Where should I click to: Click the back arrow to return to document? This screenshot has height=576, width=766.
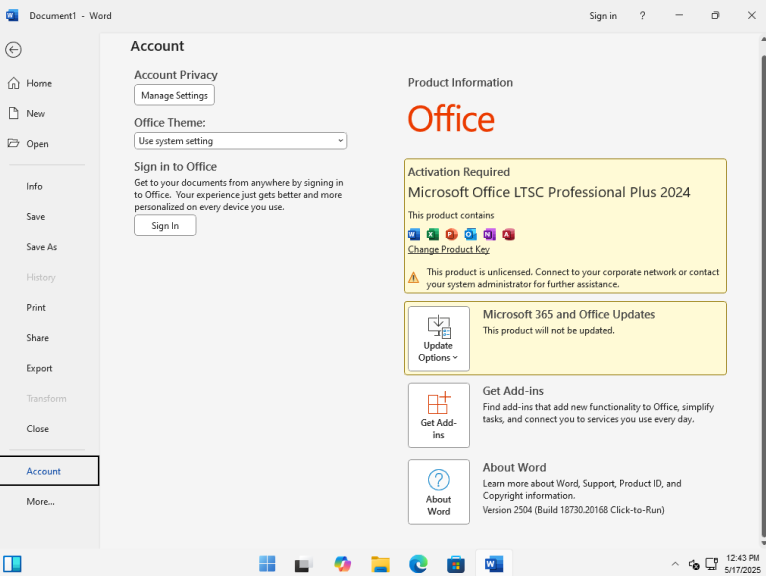(x=13, y=49)
